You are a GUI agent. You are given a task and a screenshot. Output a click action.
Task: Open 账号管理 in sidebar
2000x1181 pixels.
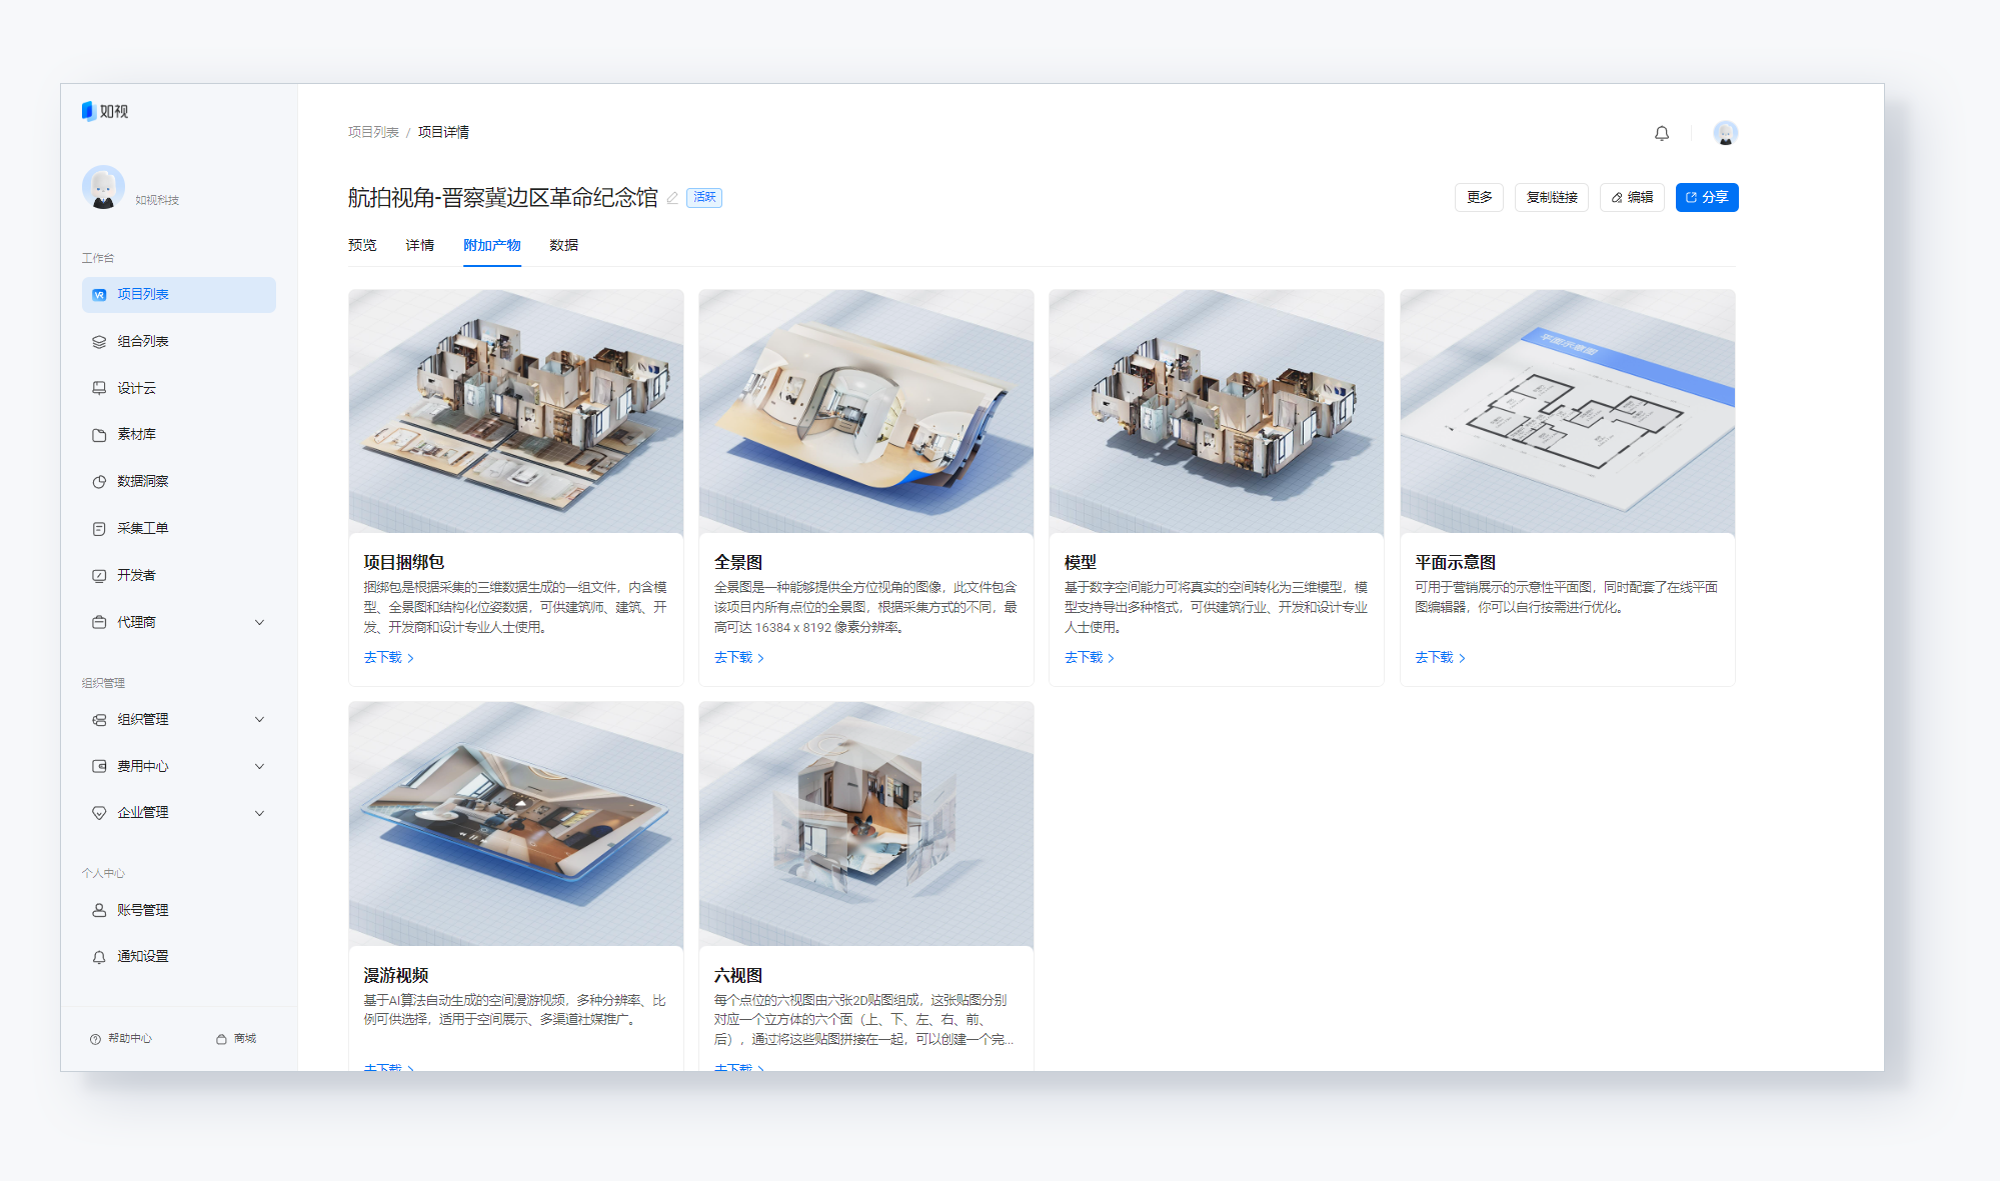tap(179, 910)
